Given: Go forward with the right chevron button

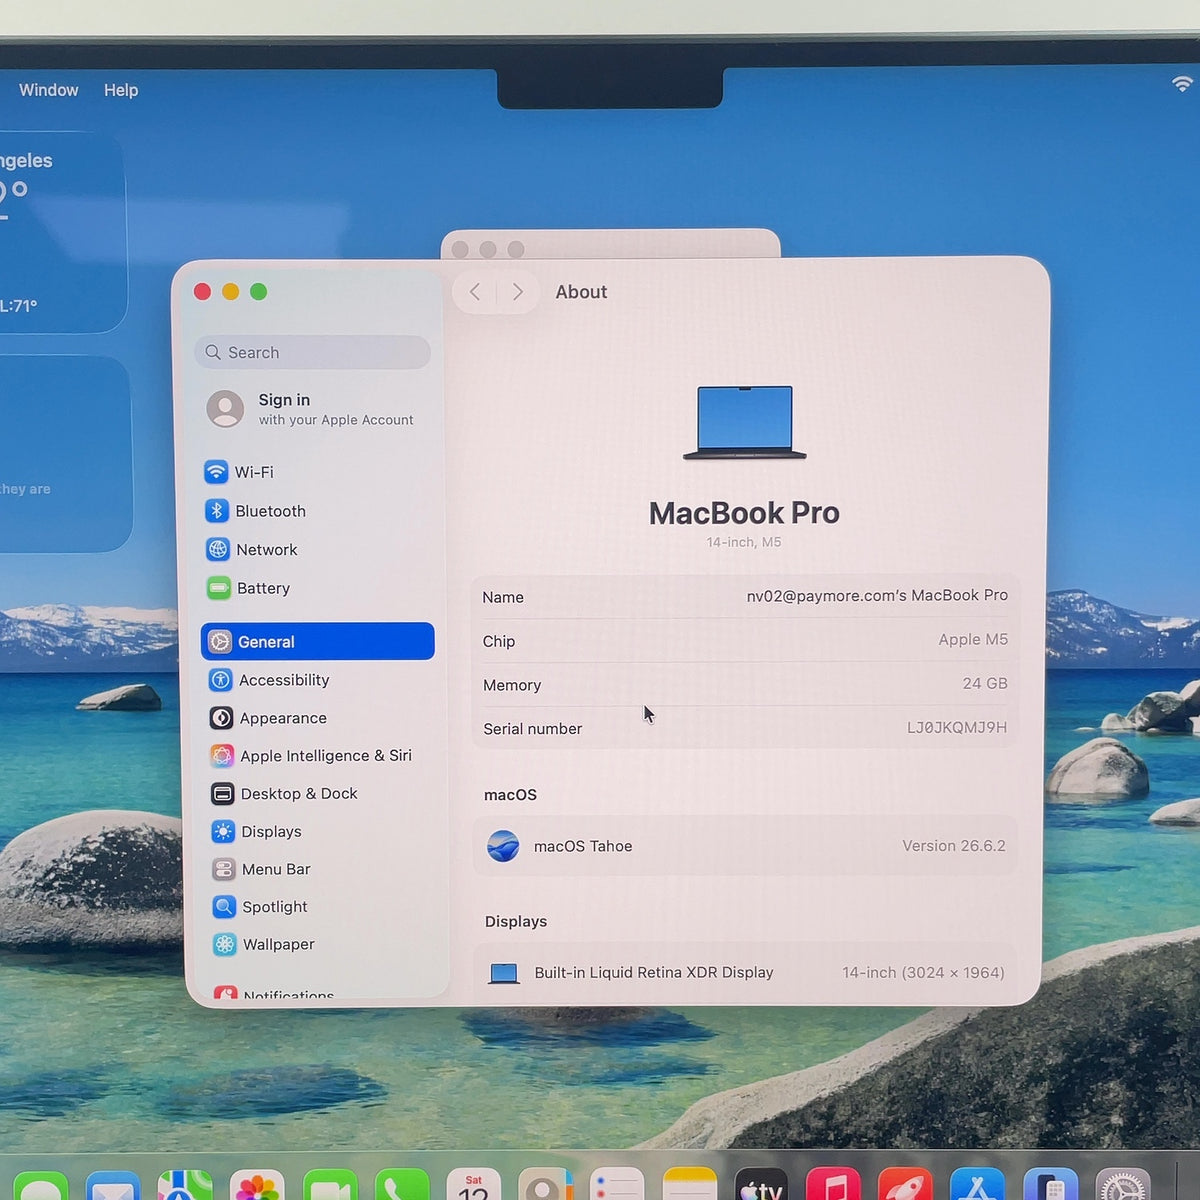Looking at the screenshot, I should [x=517, y=292].
